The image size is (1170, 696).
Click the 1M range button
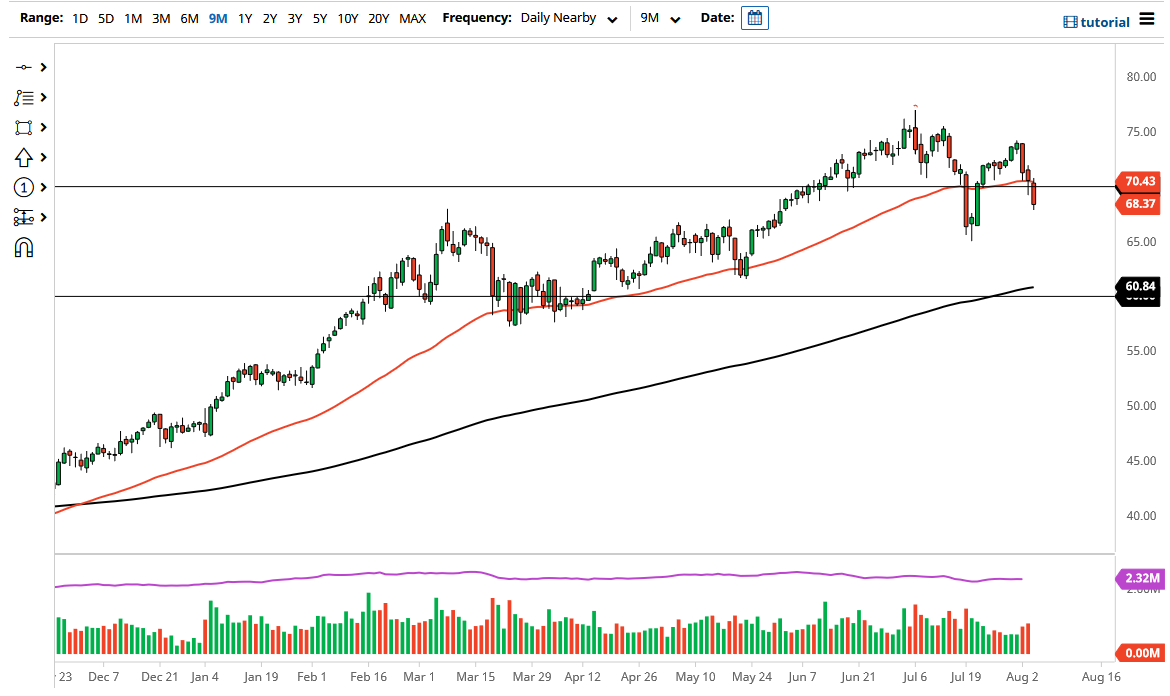(133, 18)
